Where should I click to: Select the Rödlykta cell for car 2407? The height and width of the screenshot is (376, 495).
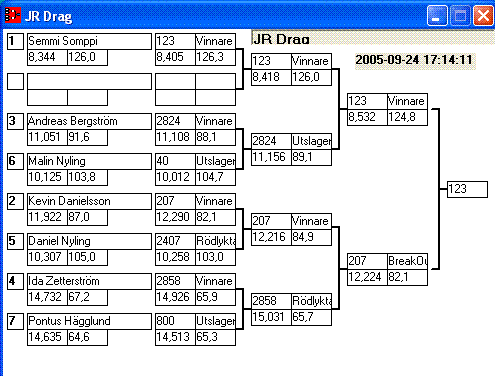tap(215, 241)
